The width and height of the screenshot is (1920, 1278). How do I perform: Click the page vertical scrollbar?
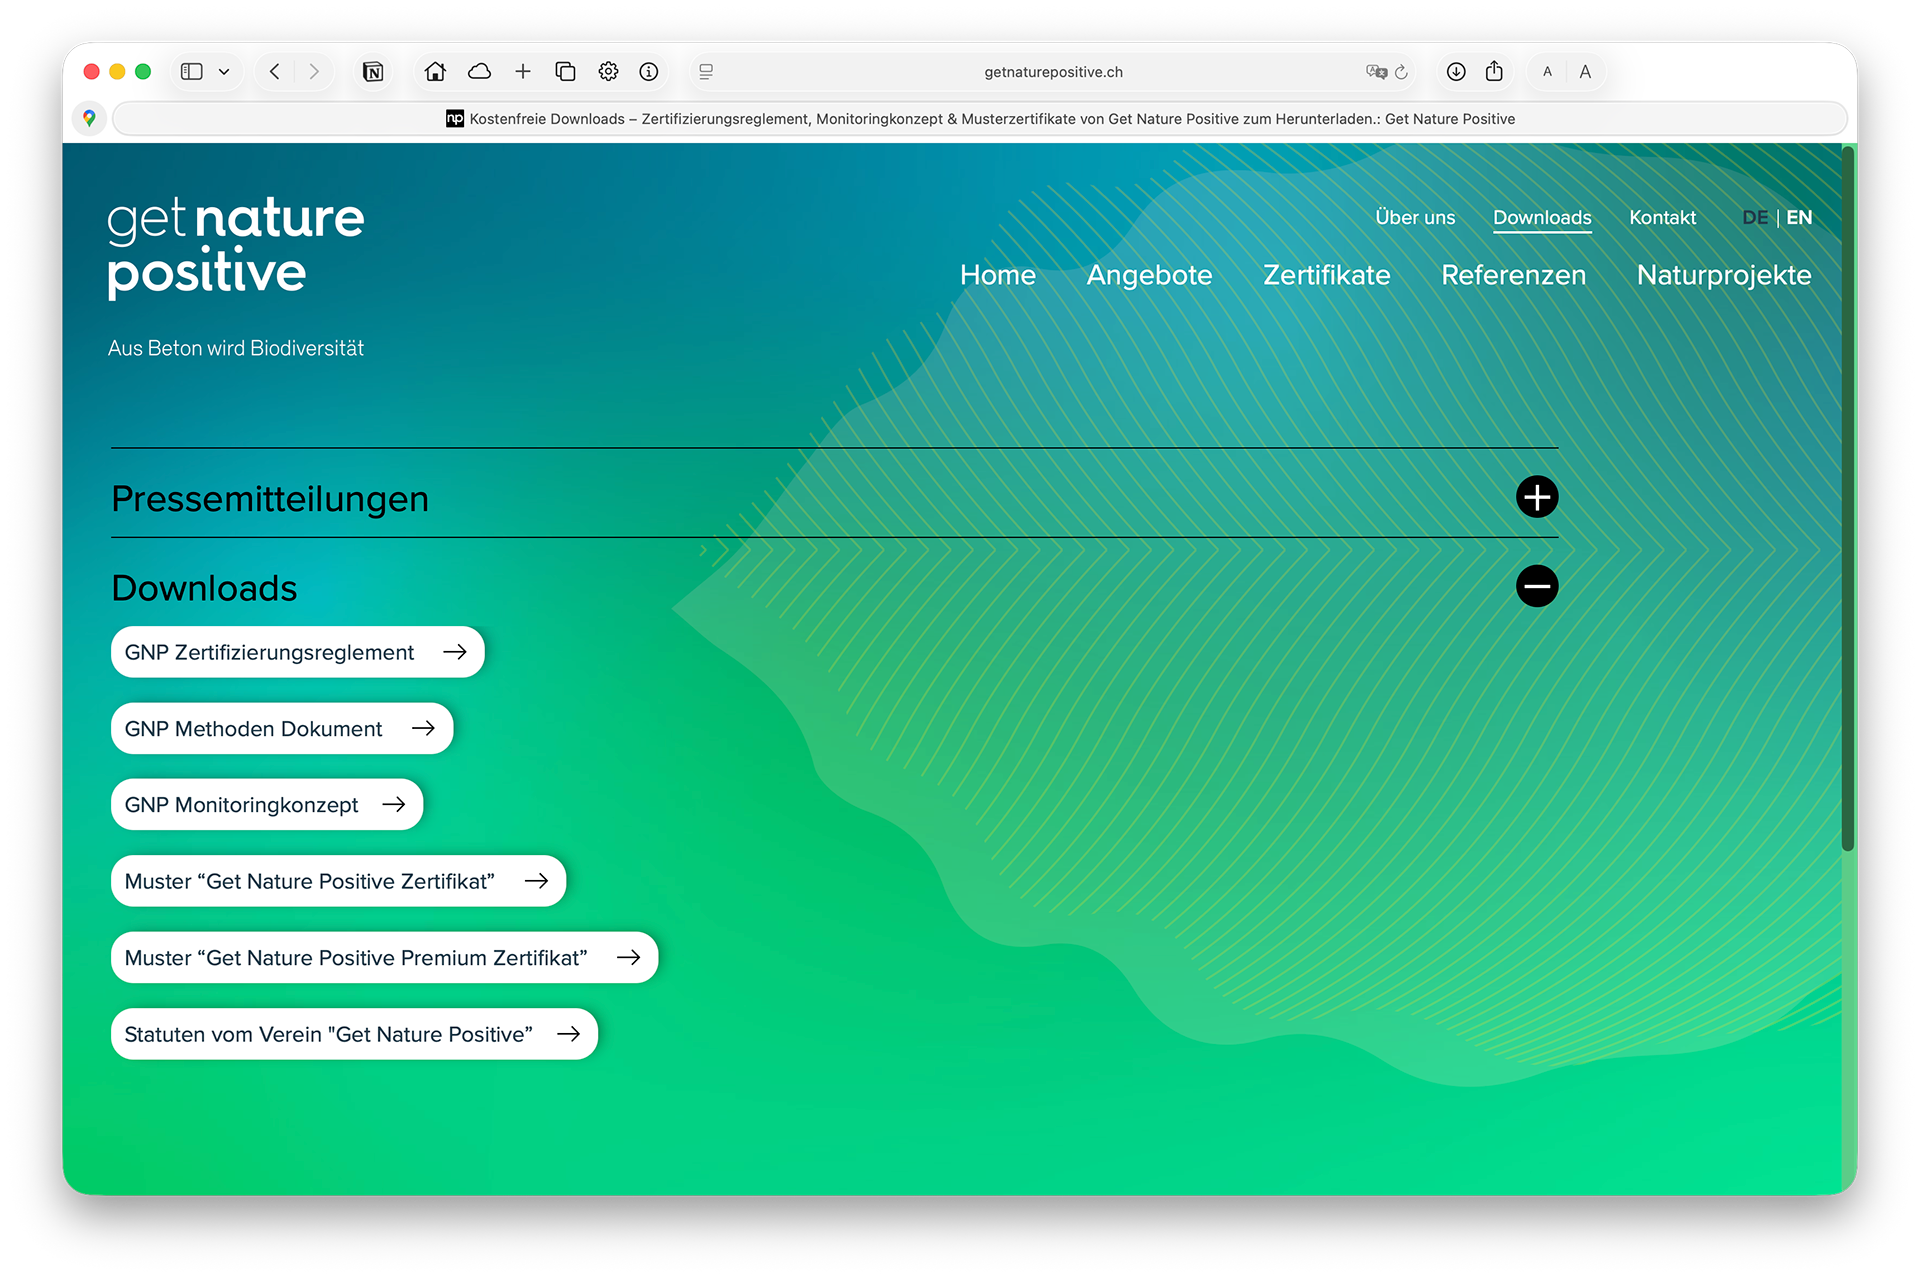coord(1847,500)
